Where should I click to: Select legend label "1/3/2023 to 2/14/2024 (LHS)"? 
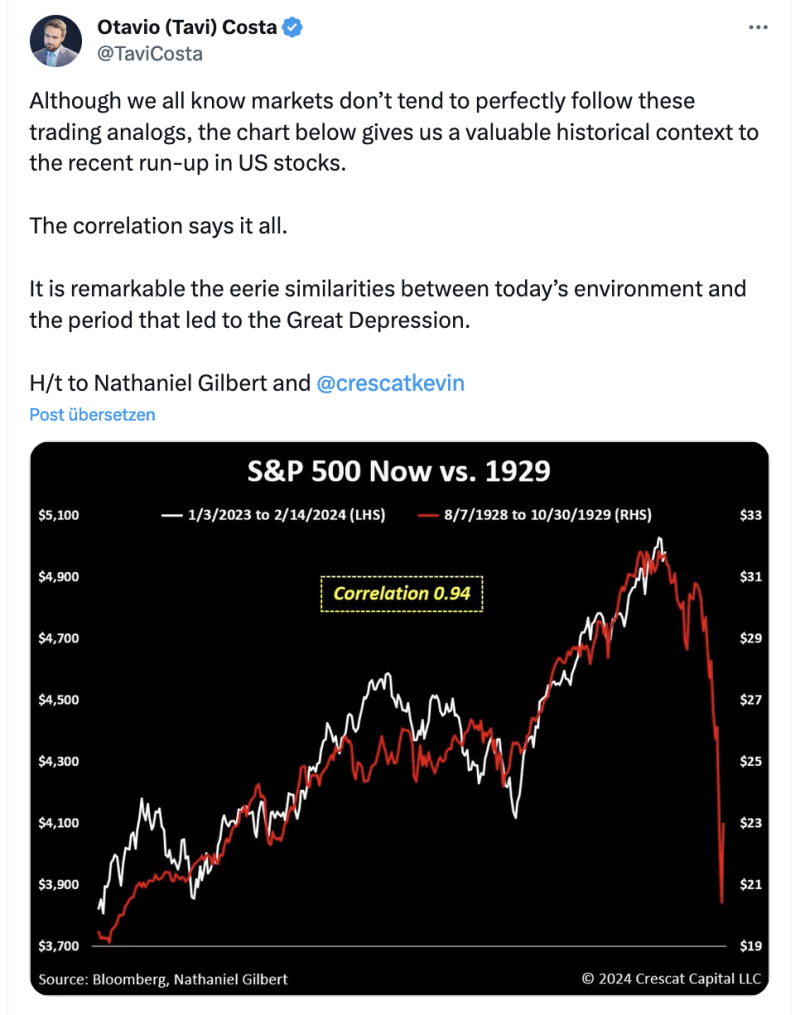[286, 515]
